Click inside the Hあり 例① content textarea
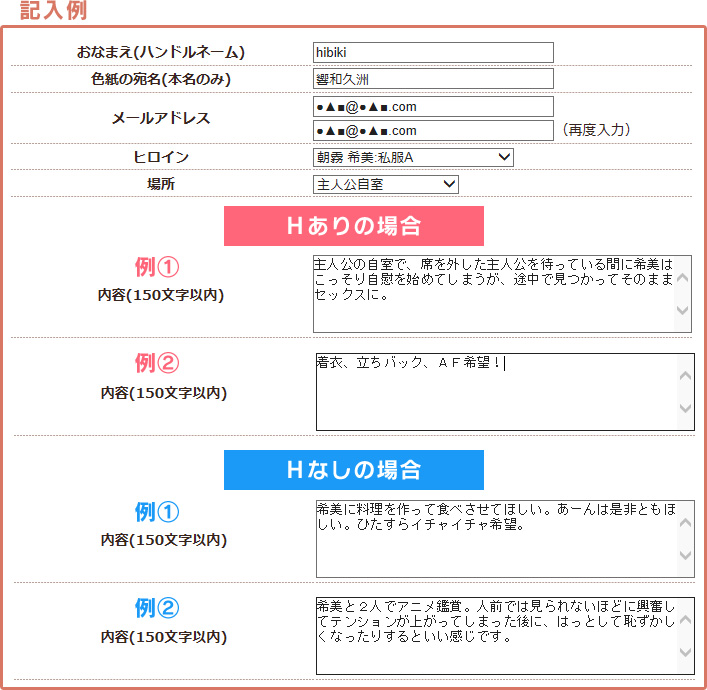 493,294
